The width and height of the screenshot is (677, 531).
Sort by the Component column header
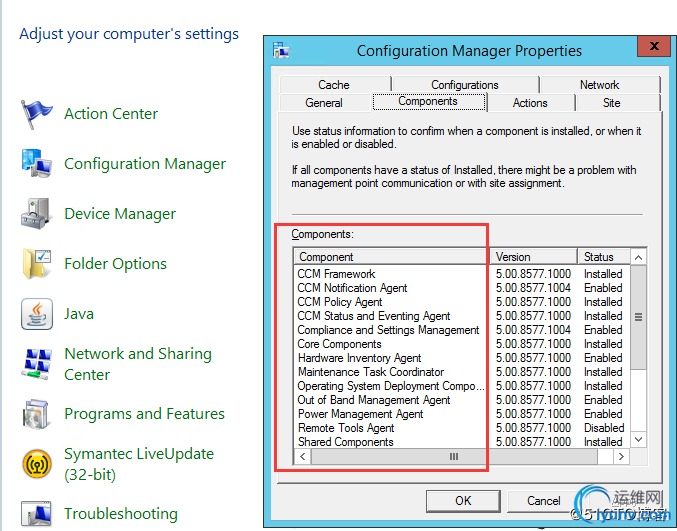[x=391, y=257]
